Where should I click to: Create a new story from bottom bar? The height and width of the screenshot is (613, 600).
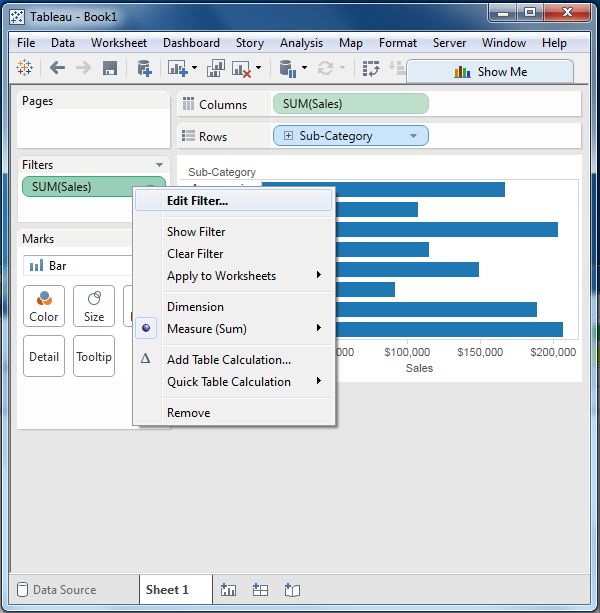click(292, 590)
